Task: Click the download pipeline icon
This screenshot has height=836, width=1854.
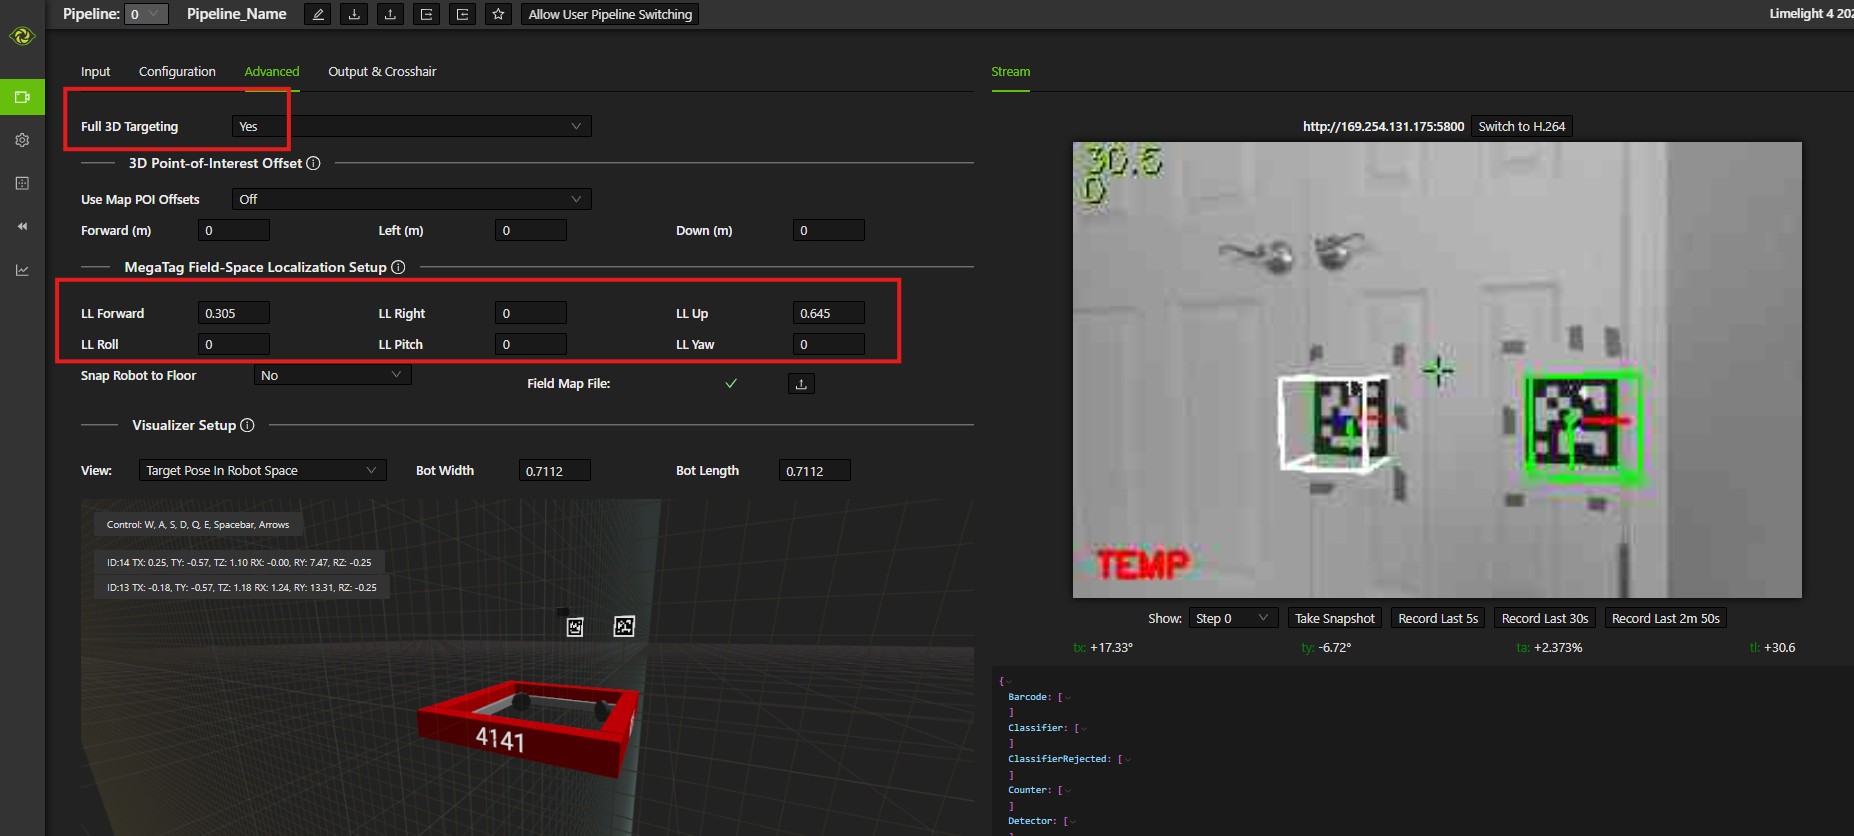Action: coord(354,14)
